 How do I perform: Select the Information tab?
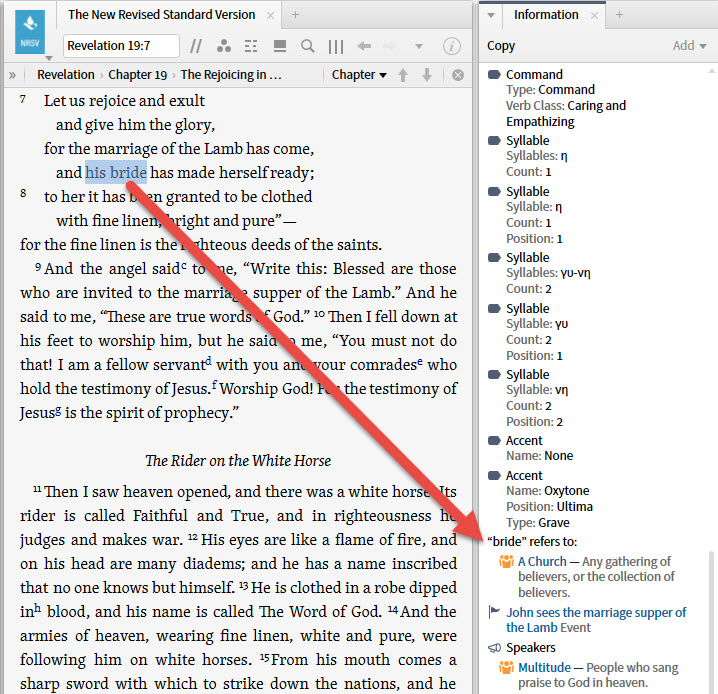pos(546,15)
